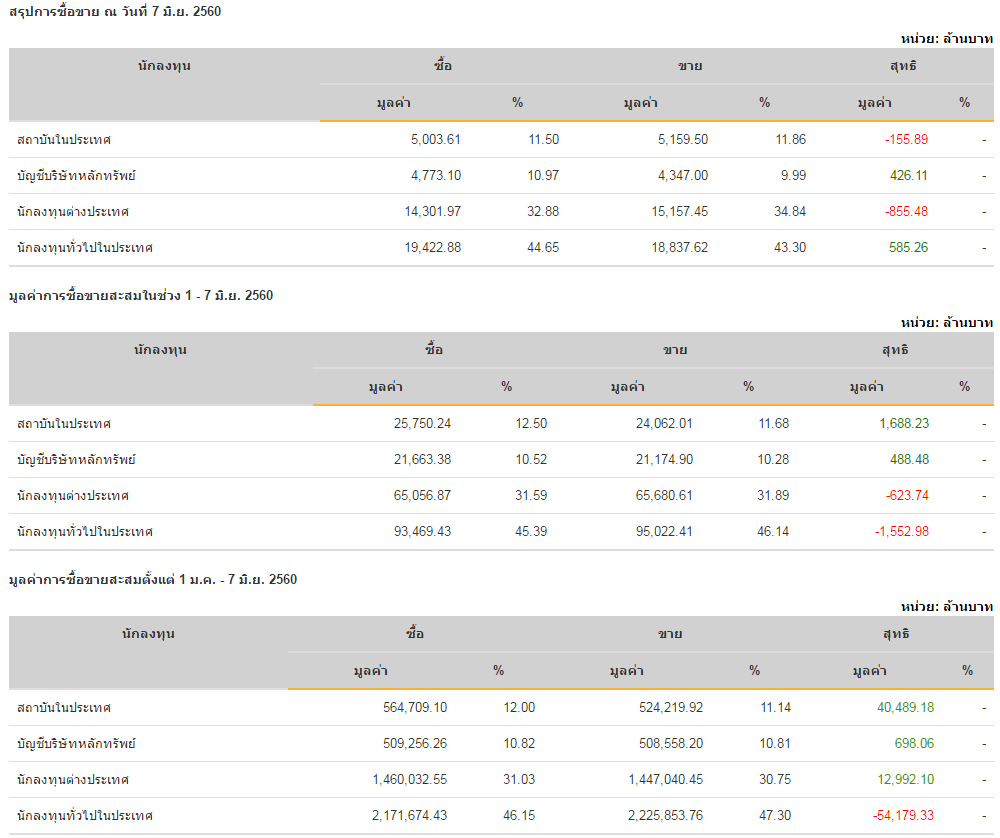The height and width of the screenshot is (838, 1000).
Task: Click the green net value 698.06
Action: coord(914,744)
